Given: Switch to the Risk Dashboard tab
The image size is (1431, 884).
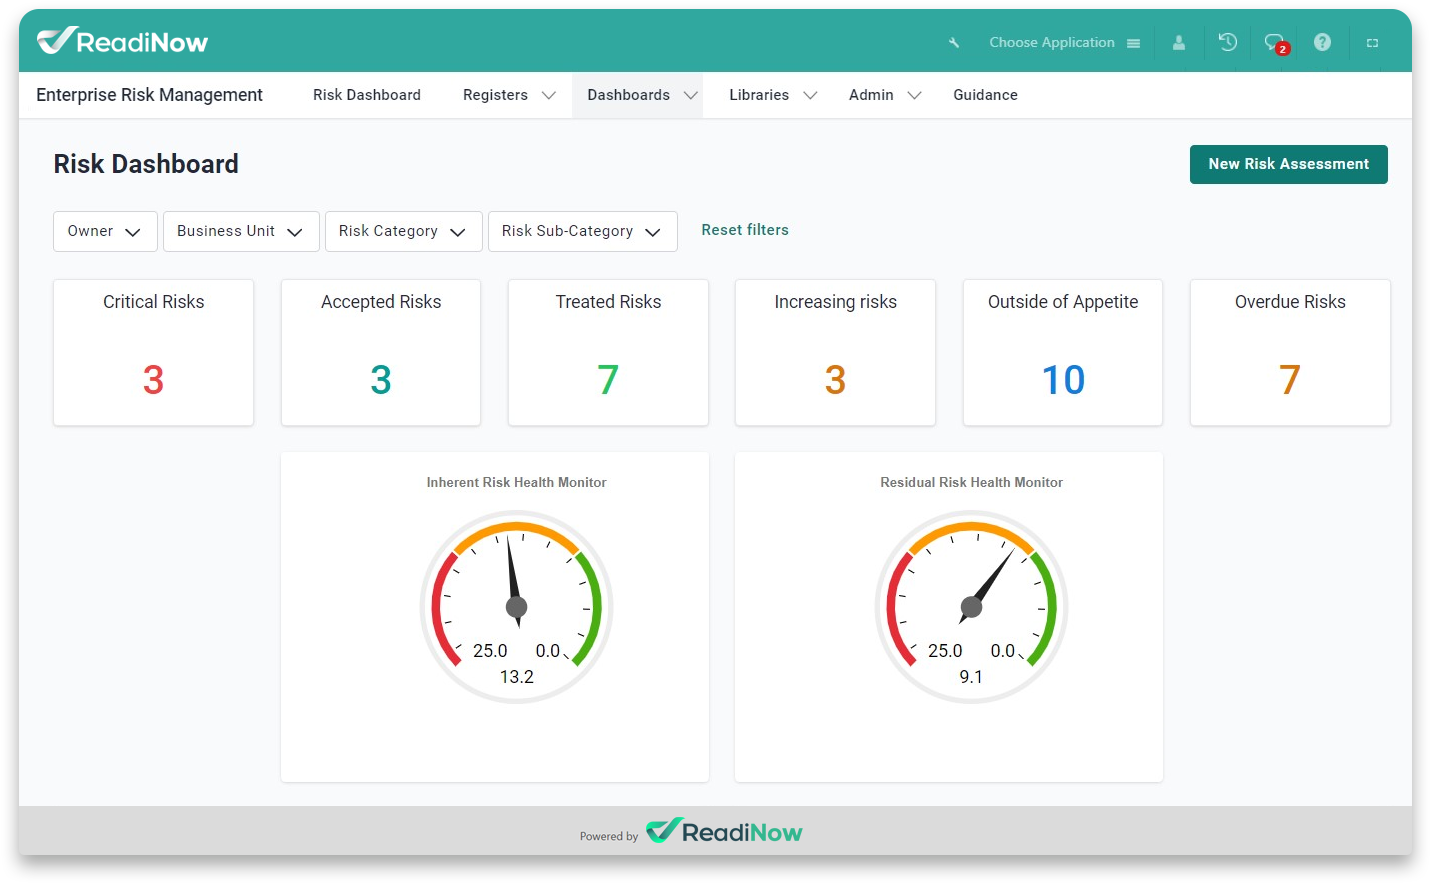Looking at the screenshot, I should tap(366, 95).
